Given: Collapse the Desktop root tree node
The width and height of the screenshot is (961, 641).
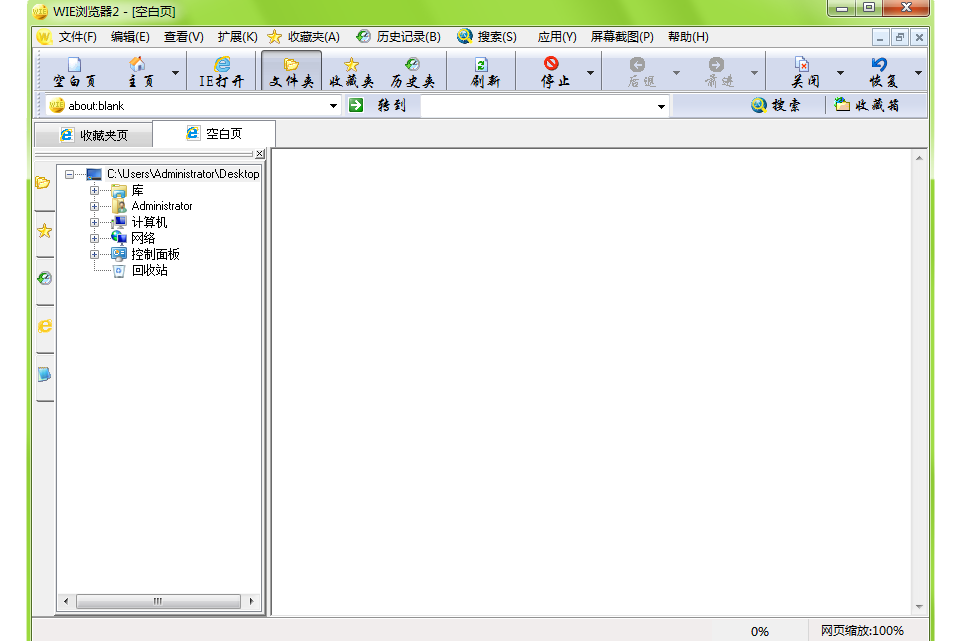Looking at the screenshot, I should [x=69, y=175].
